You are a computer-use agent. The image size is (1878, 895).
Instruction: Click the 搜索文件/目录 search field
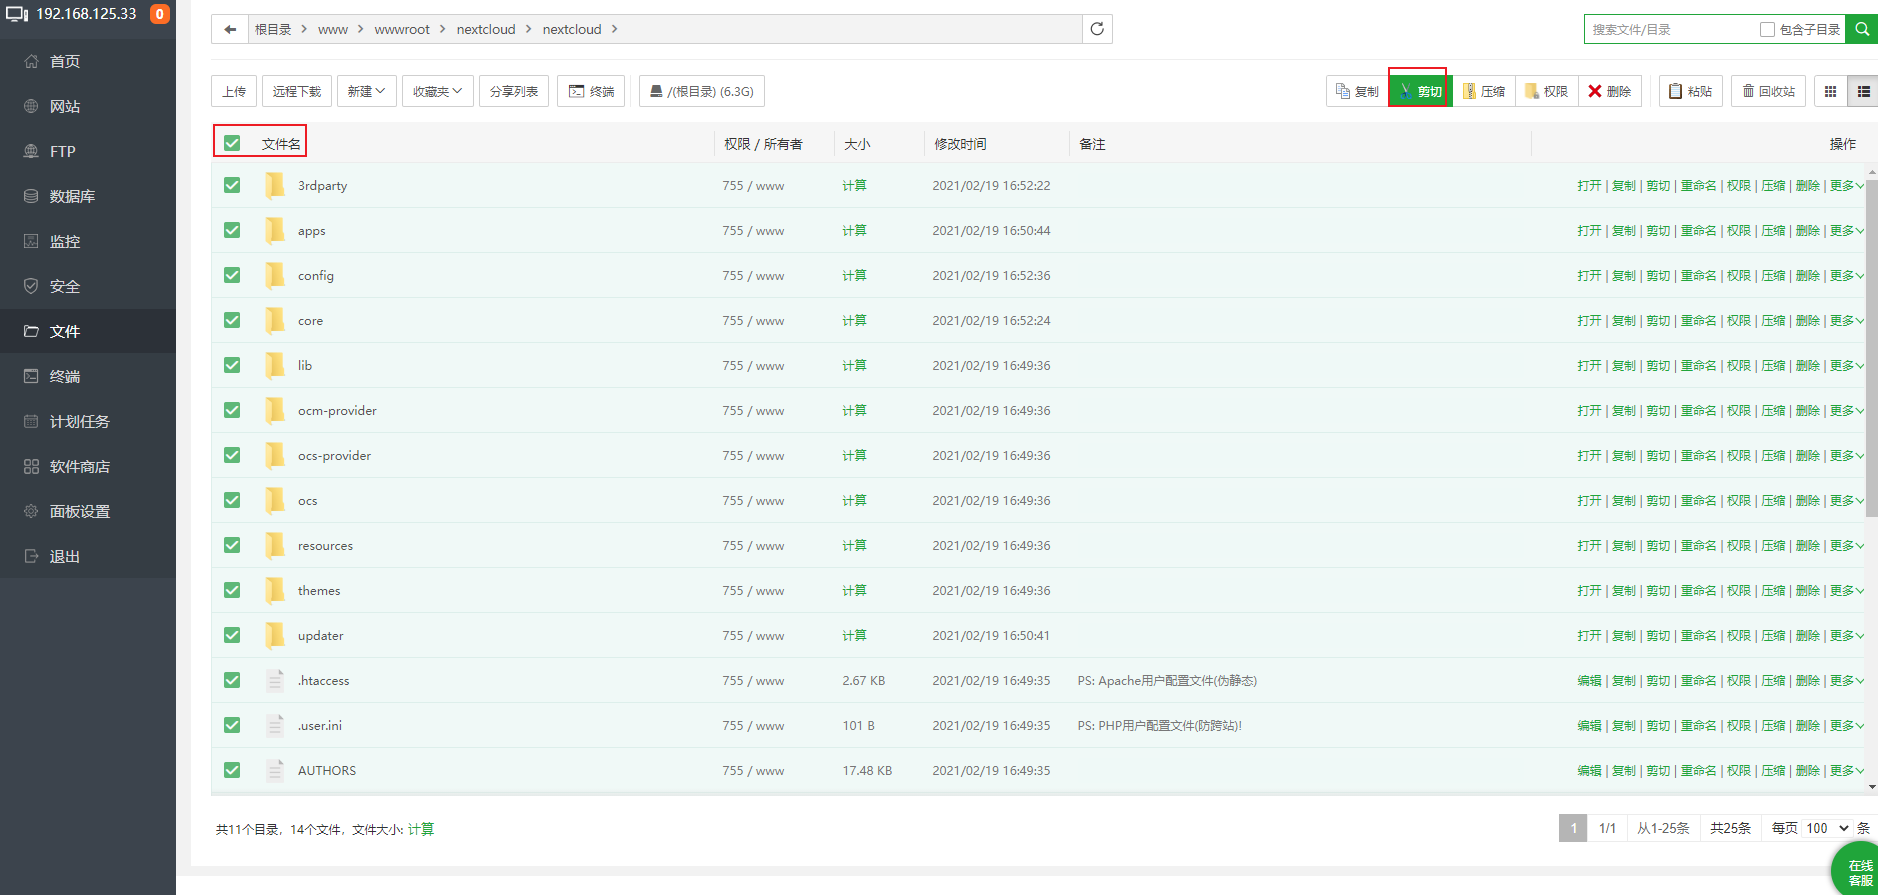tap(1670, 29)
